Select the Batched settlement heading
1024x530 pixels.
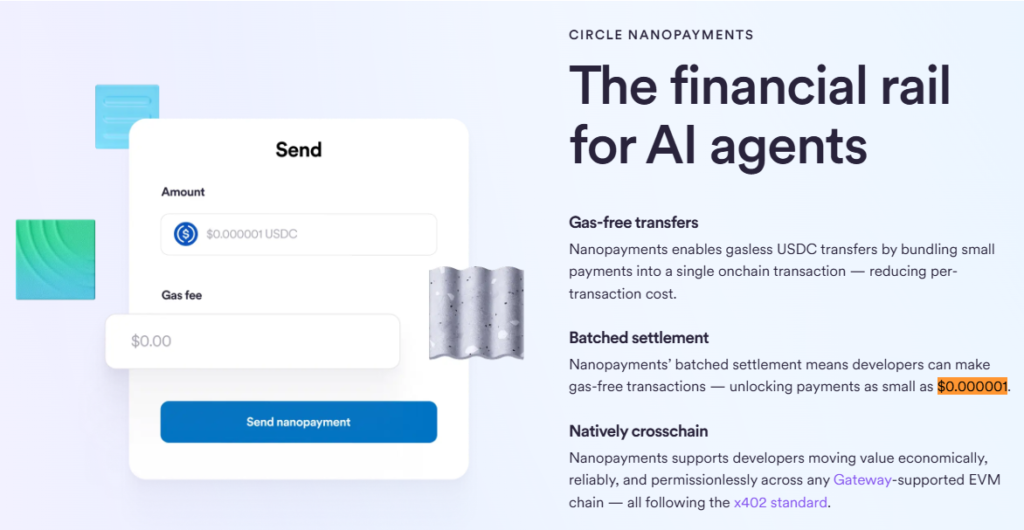pyautogui.click(x=639, y=338)
